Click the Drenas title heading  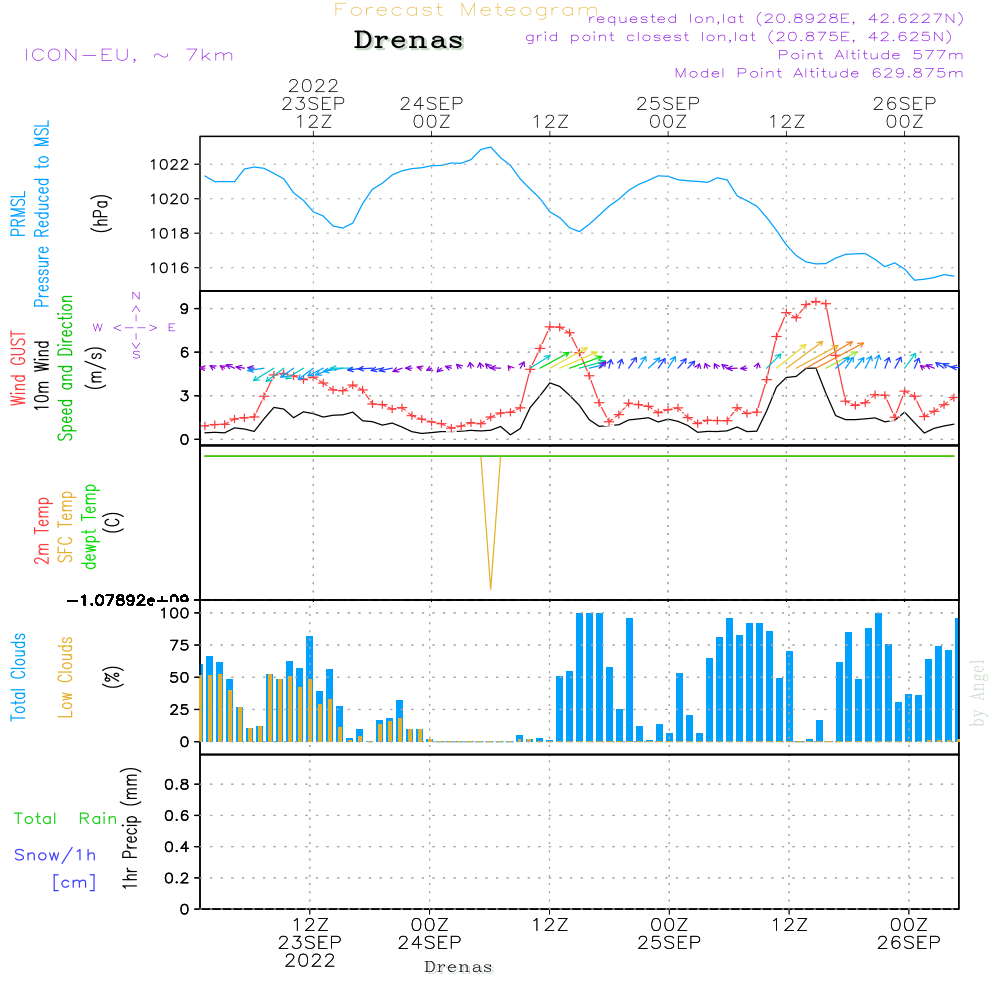(x=408, y=40)
